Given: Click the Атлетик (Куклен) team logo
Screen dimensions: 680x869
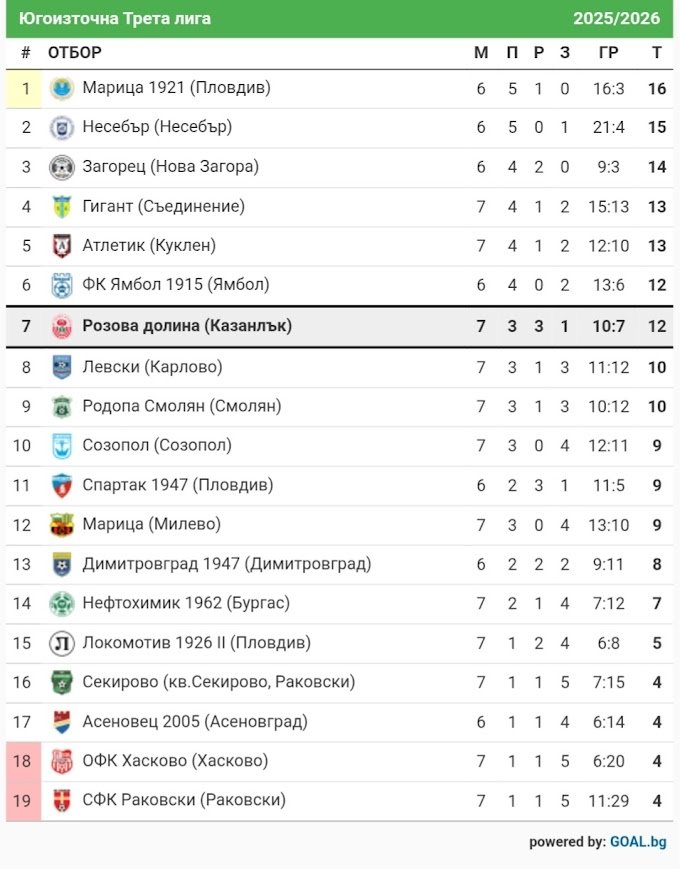Looking at the screenshot, I should [62, 246].
